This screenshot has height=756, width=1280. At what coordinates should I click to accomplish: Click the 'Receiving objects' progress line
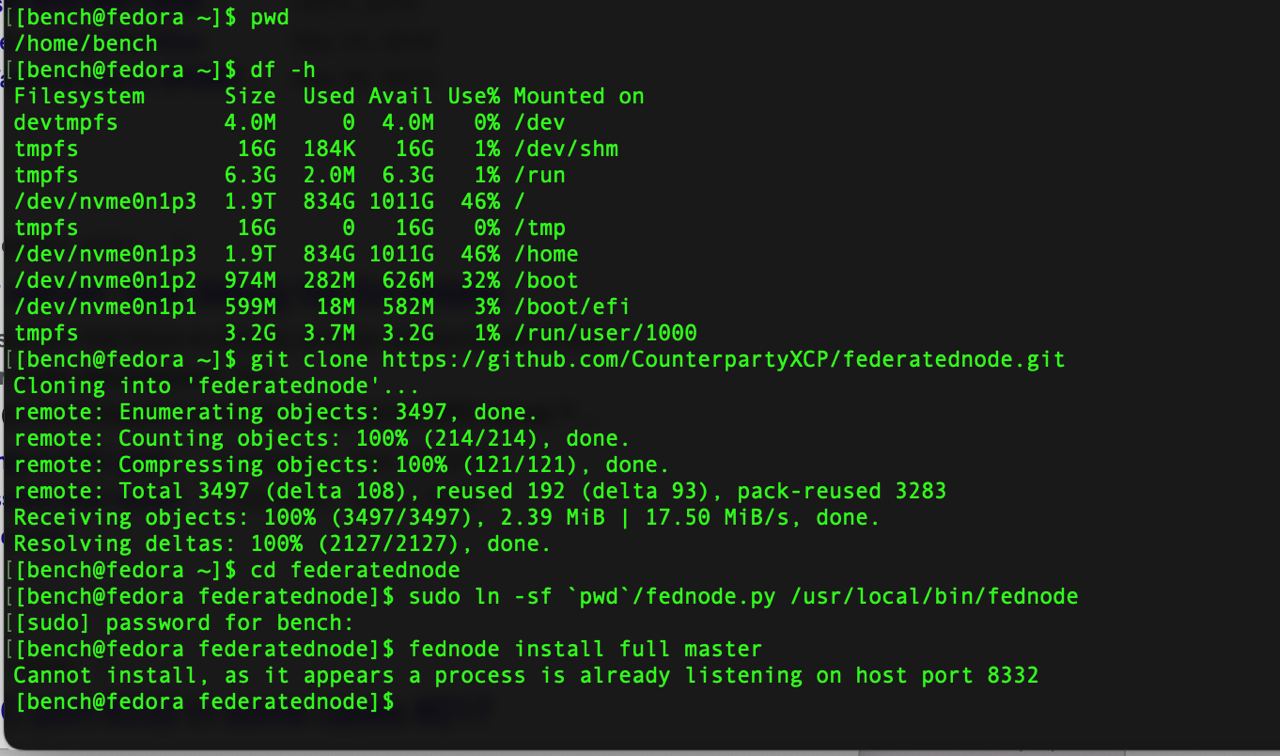coord(447,518)
